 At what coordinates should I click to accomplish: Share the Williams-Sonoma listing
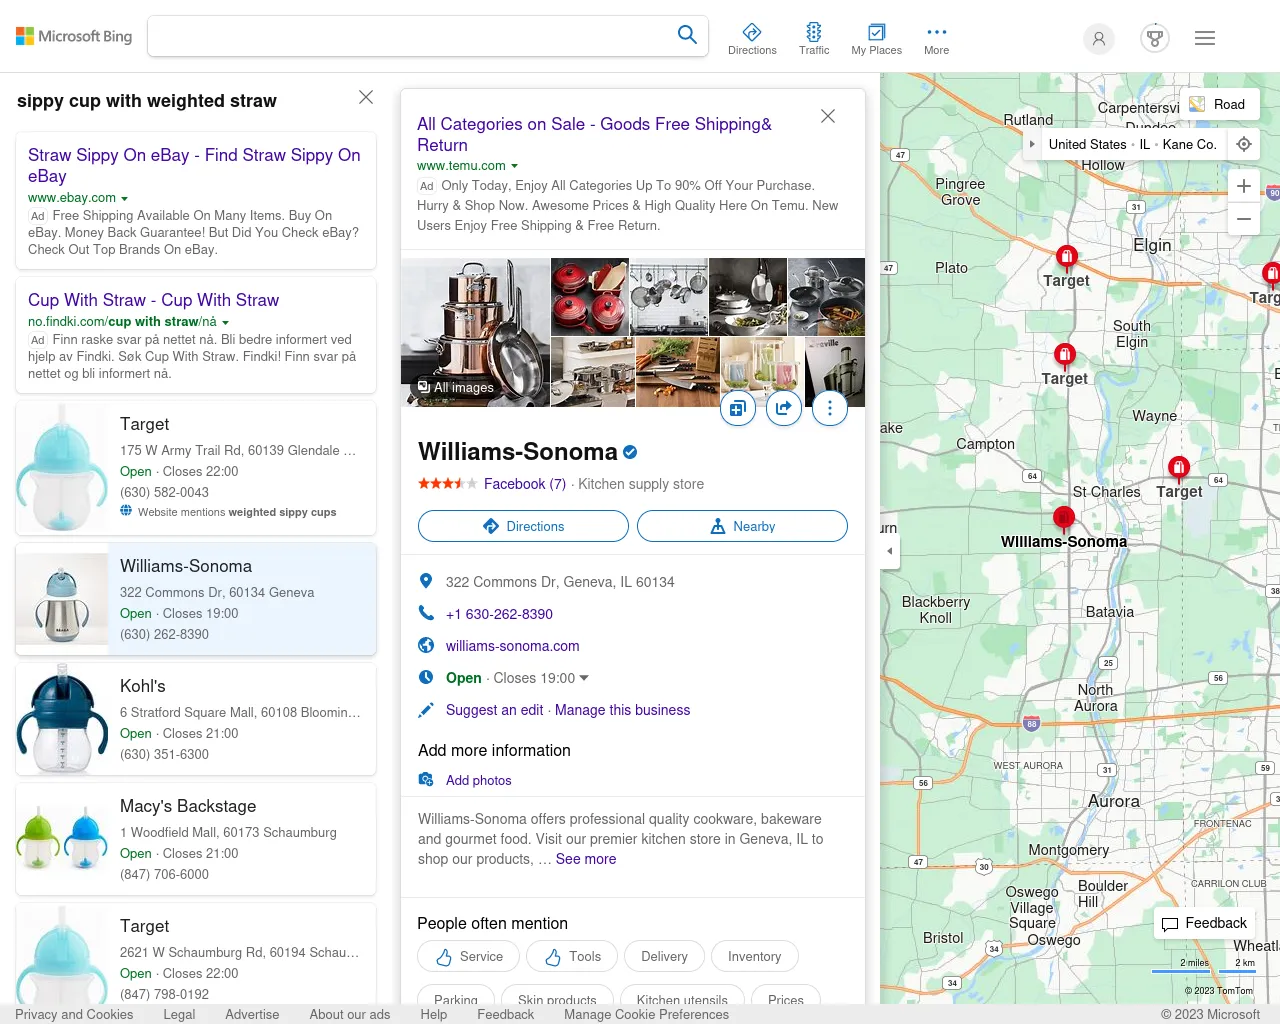pos(784,407)
